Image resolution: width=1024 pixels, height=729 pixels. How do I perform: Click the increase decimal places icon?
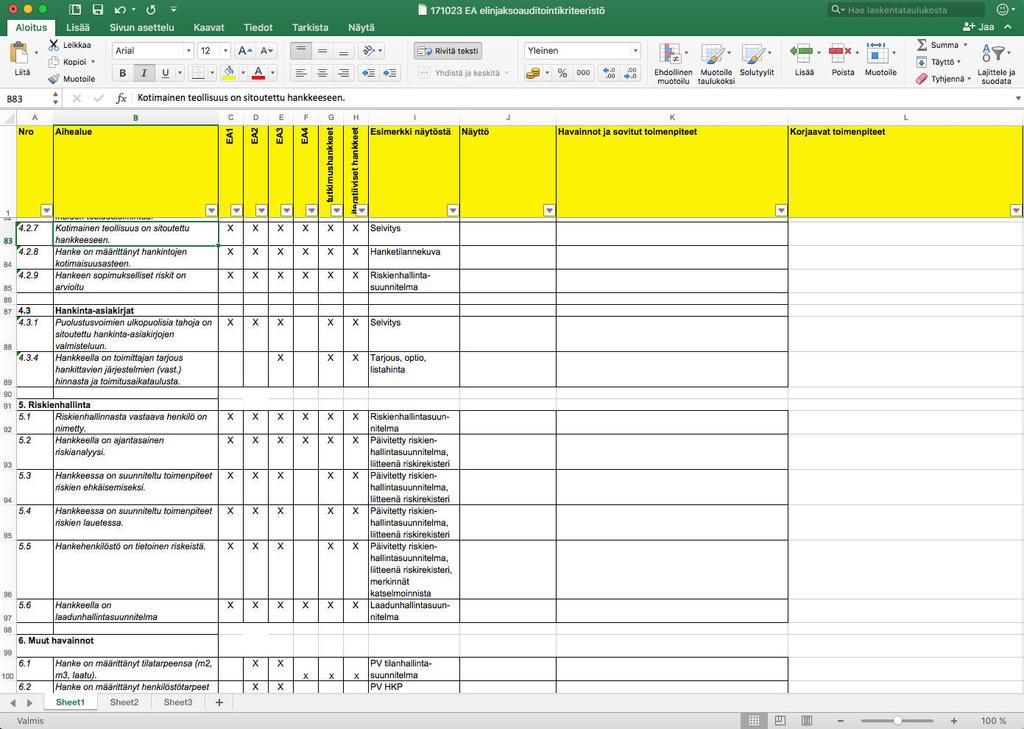(x=609, y=73)
